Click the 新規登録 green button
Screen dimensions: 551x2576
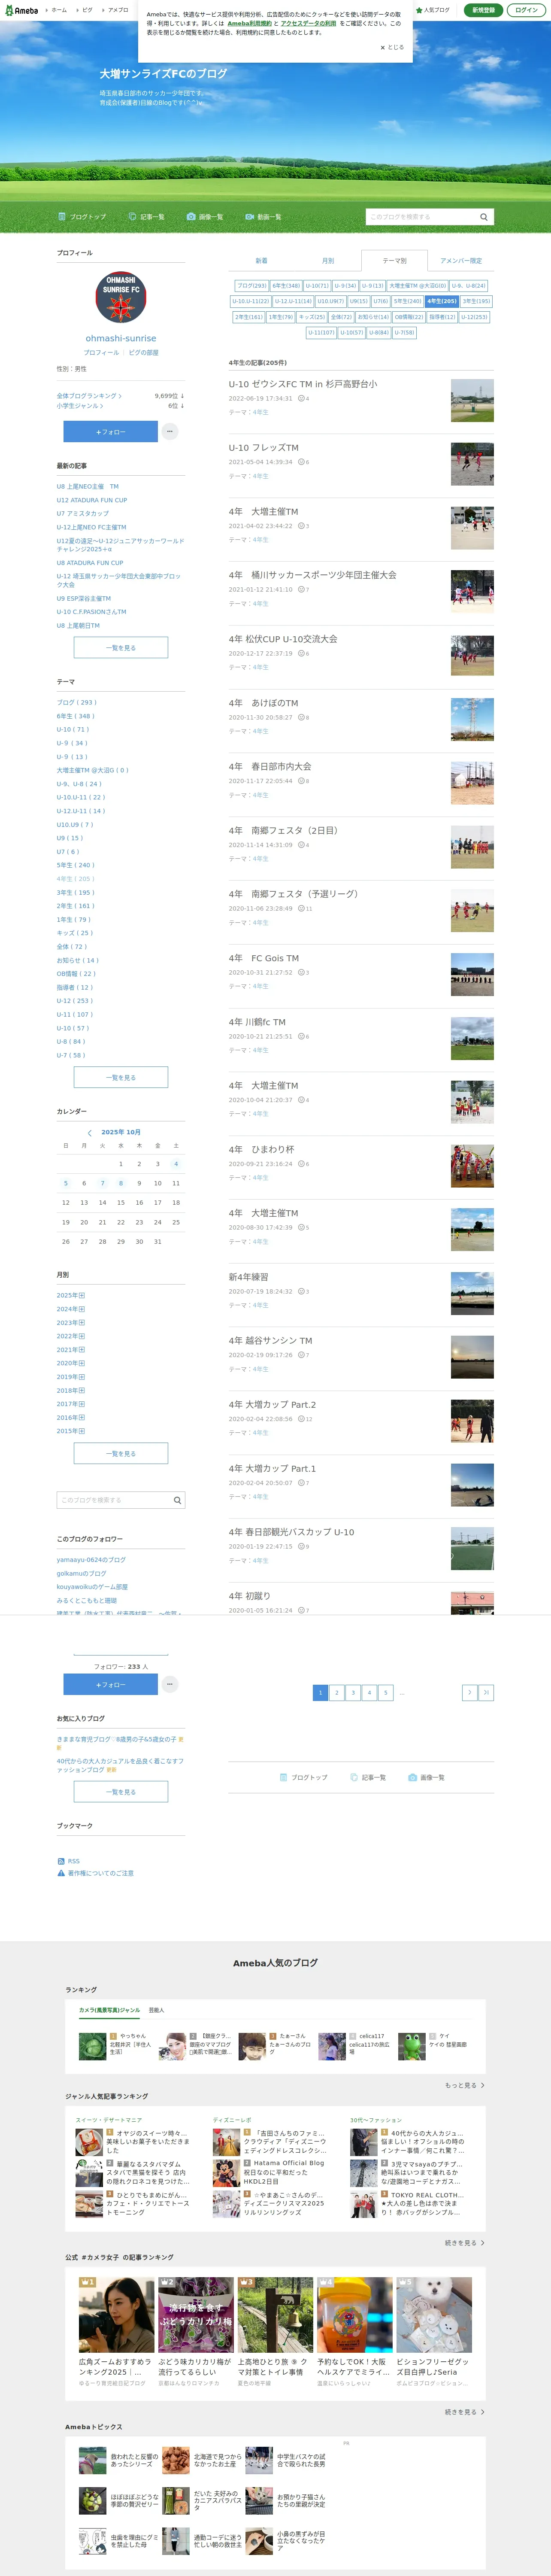(484, 10)
